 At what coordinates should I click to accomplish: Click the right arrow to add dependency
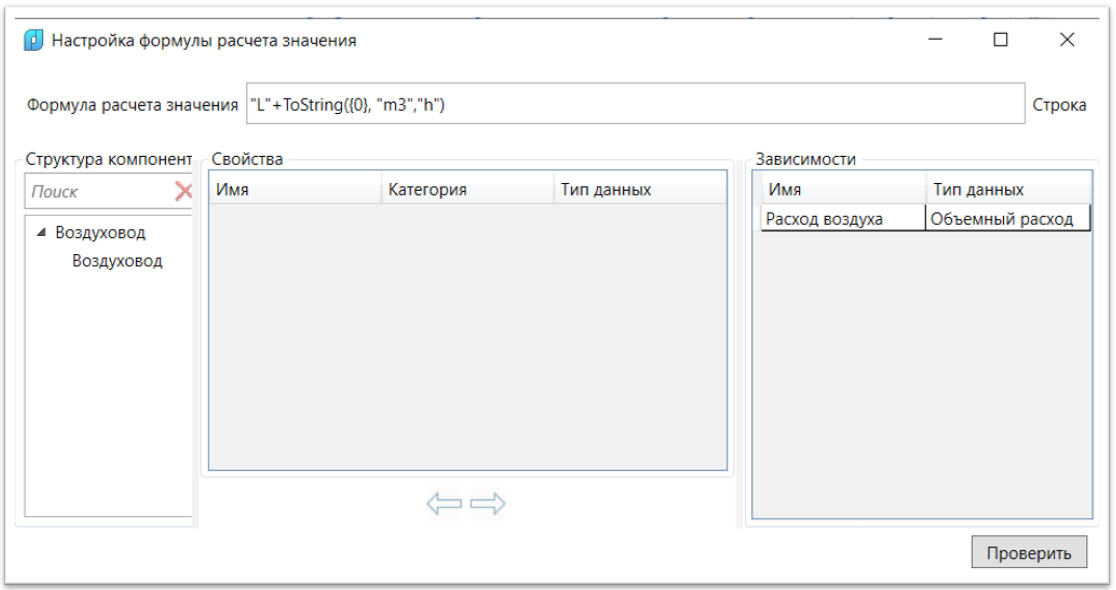(x=488, y=504)
